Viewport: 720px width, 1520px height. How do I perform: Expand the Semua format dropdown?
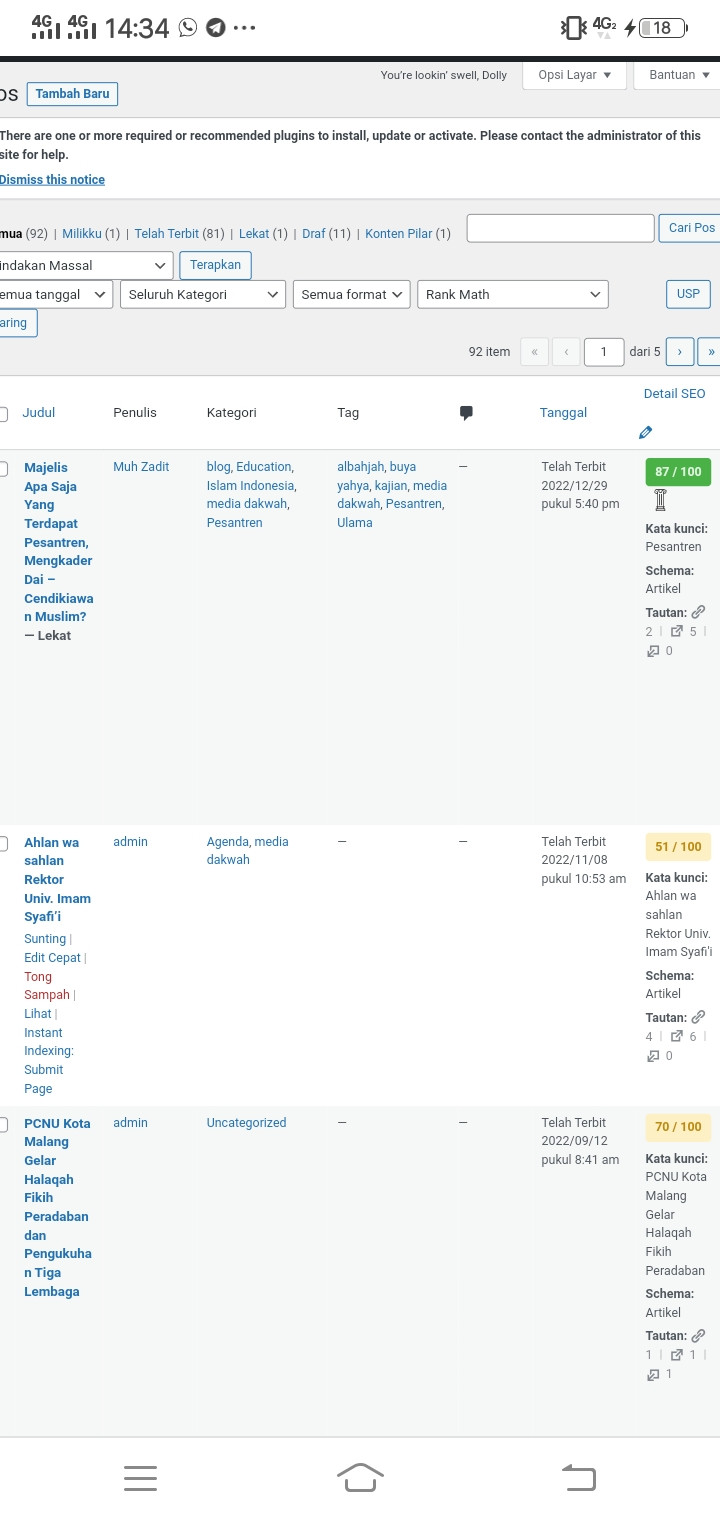click(x=351, y=294)
